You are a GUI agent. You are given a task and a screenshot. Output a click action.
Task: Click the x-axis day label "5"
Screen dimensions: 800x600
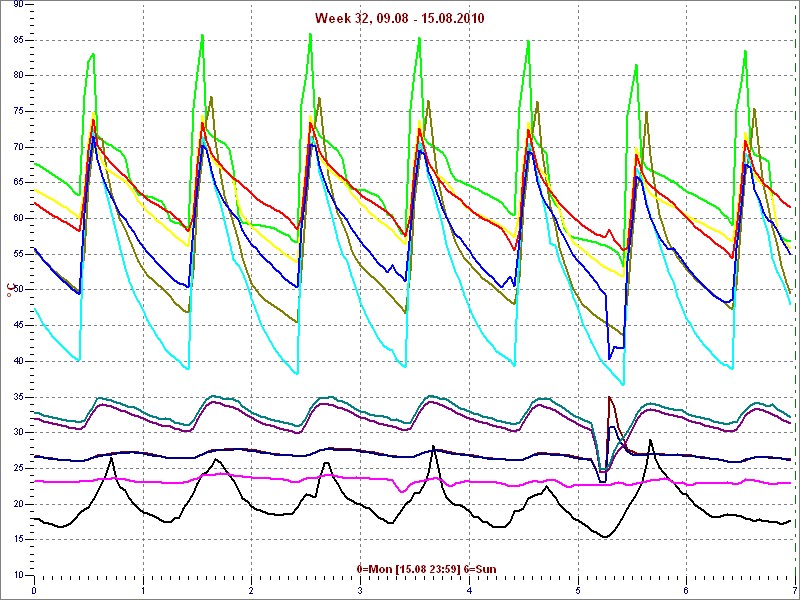point(578,591)
